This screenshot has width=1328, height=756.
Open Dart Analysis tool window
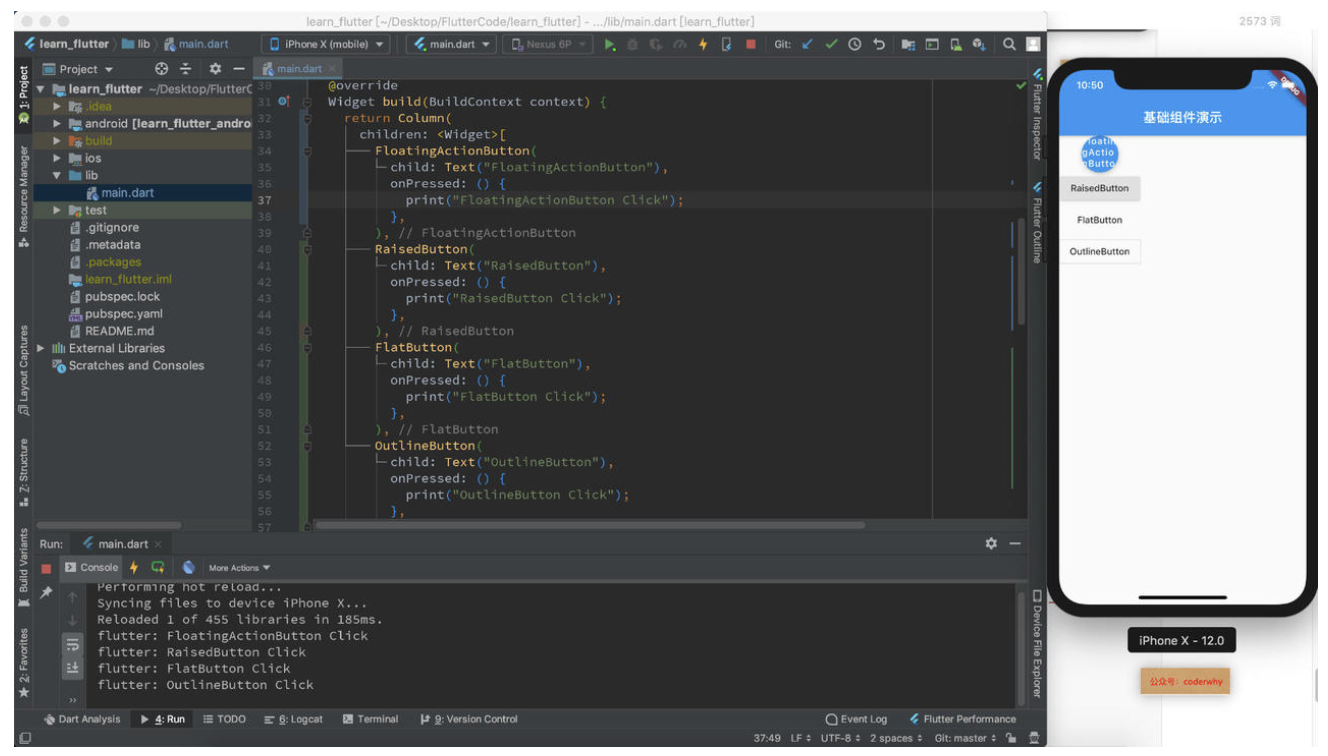82,719
